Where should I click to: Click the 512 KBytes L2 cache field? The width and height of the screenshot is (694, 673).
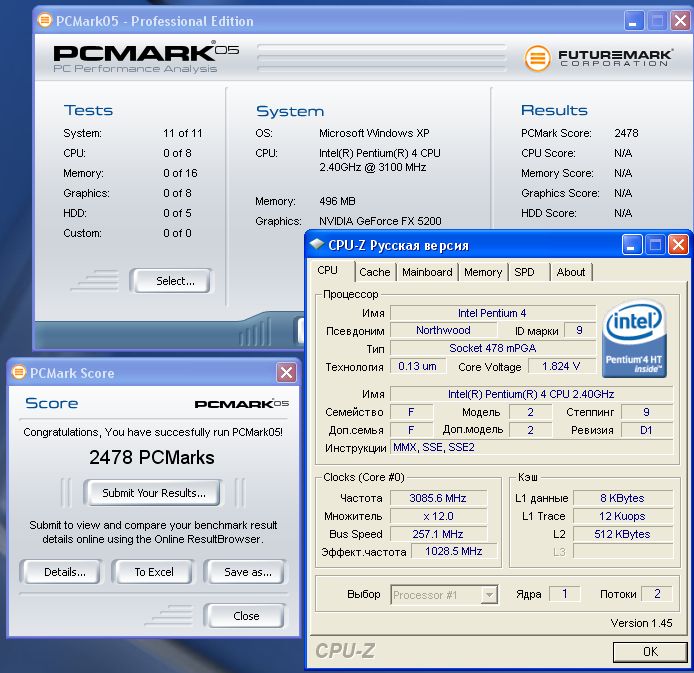coord(623,534)
